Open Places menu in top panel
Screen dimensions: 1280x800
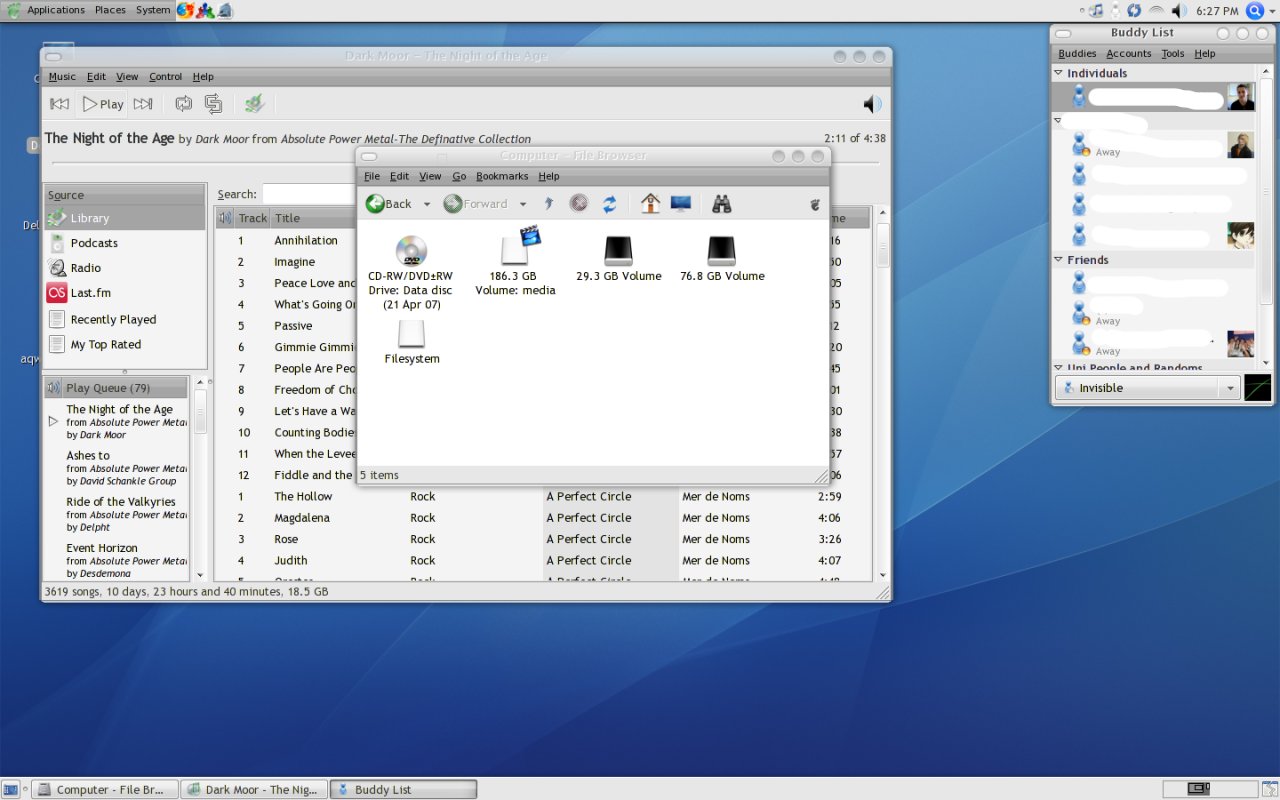[110, 10]
